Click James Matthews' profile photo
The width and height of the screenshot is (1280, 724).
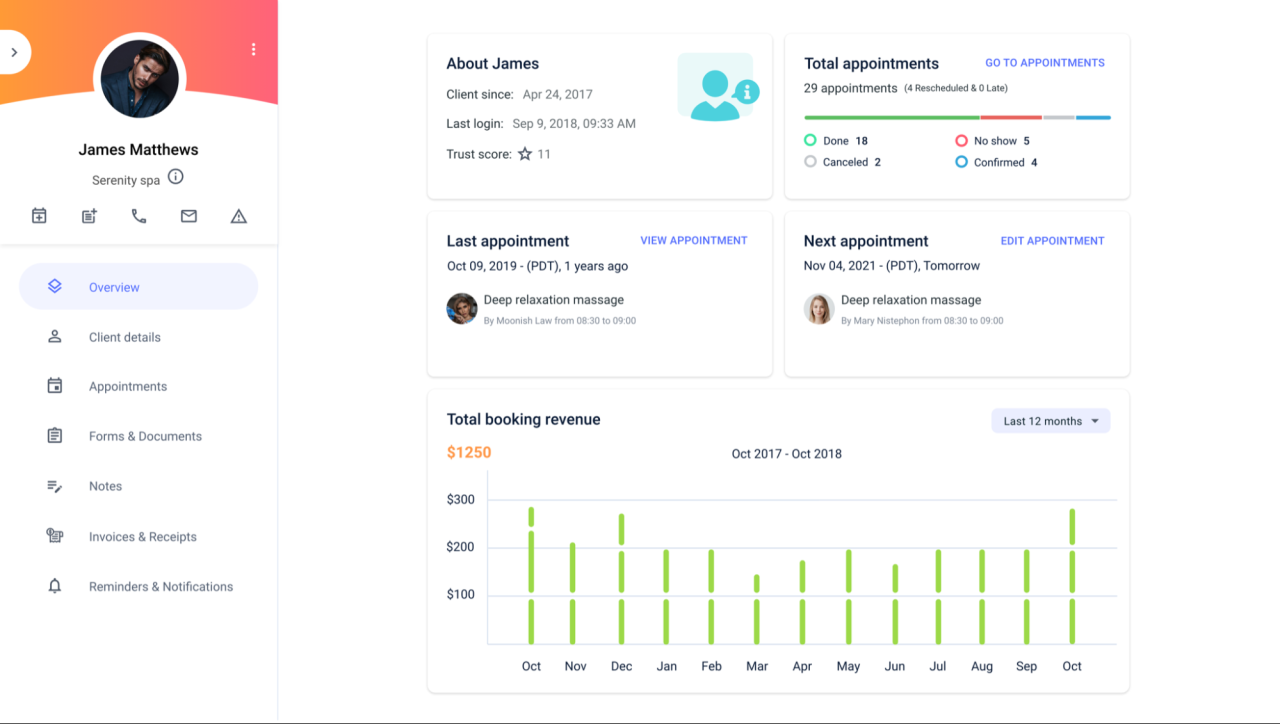(139, 79)
